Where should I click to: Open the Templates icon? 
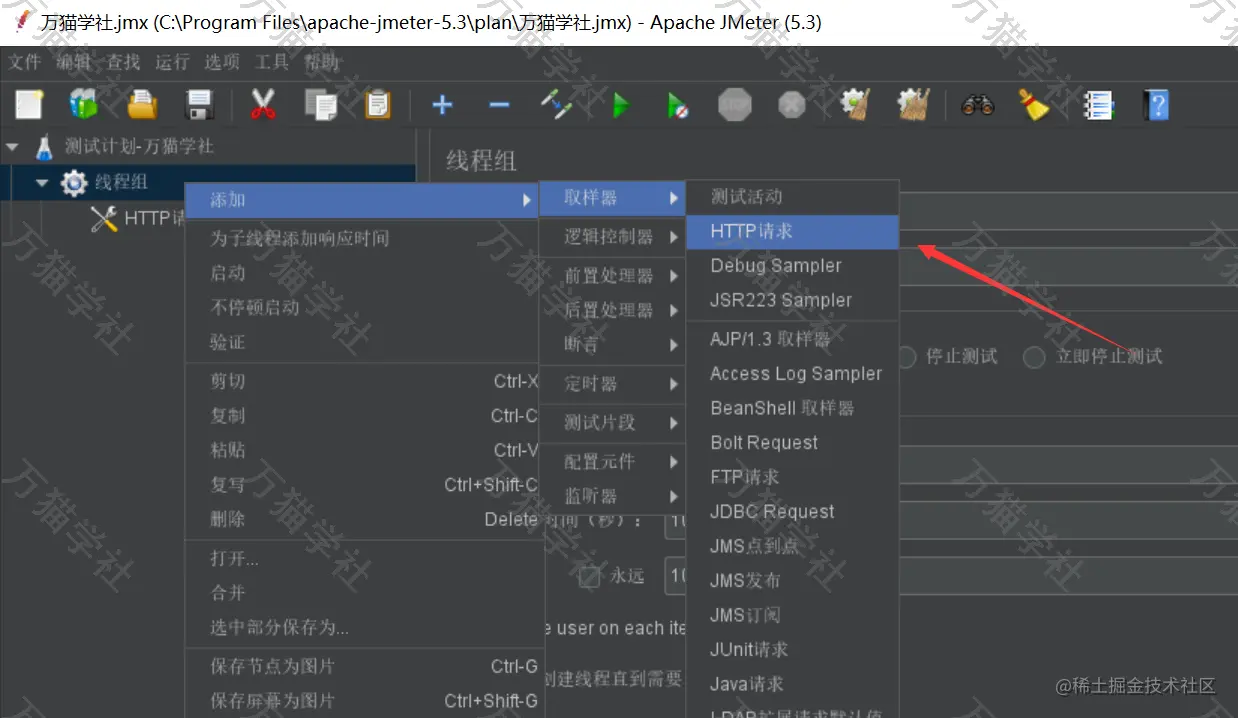point(84,105)
